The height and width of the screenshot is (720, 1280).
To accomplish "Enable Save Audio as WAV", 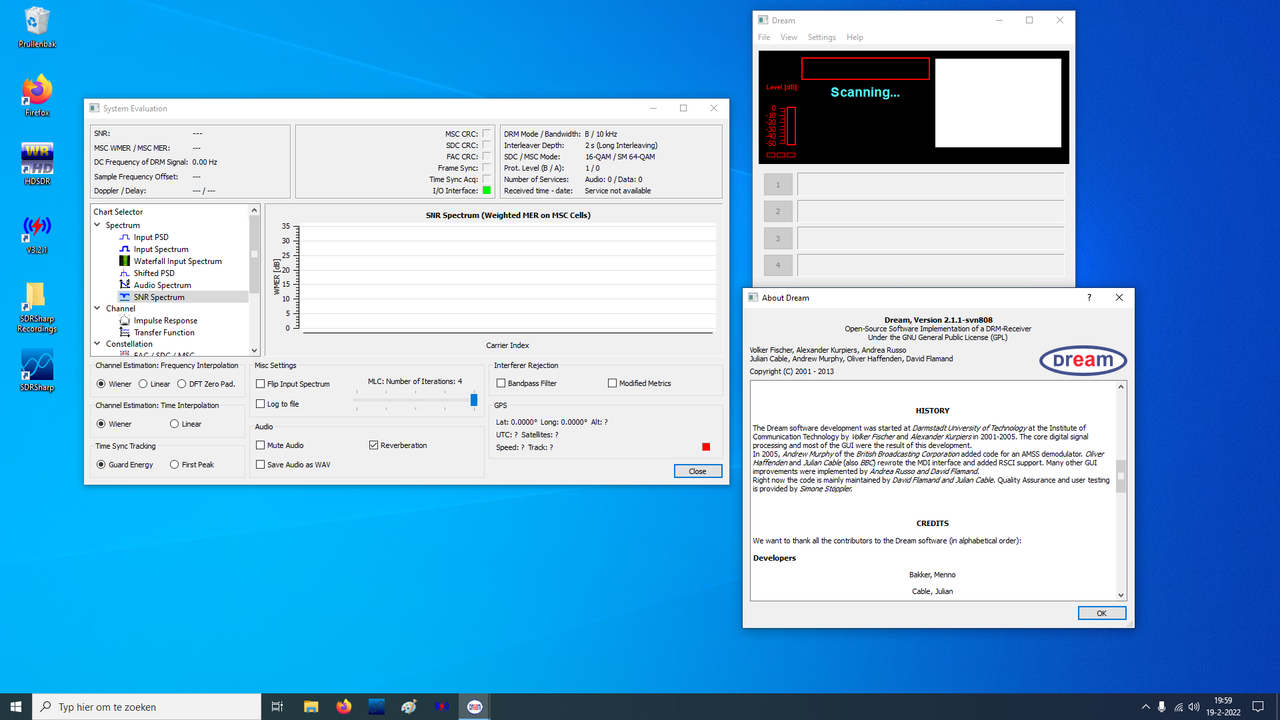I will pos(261,464).
